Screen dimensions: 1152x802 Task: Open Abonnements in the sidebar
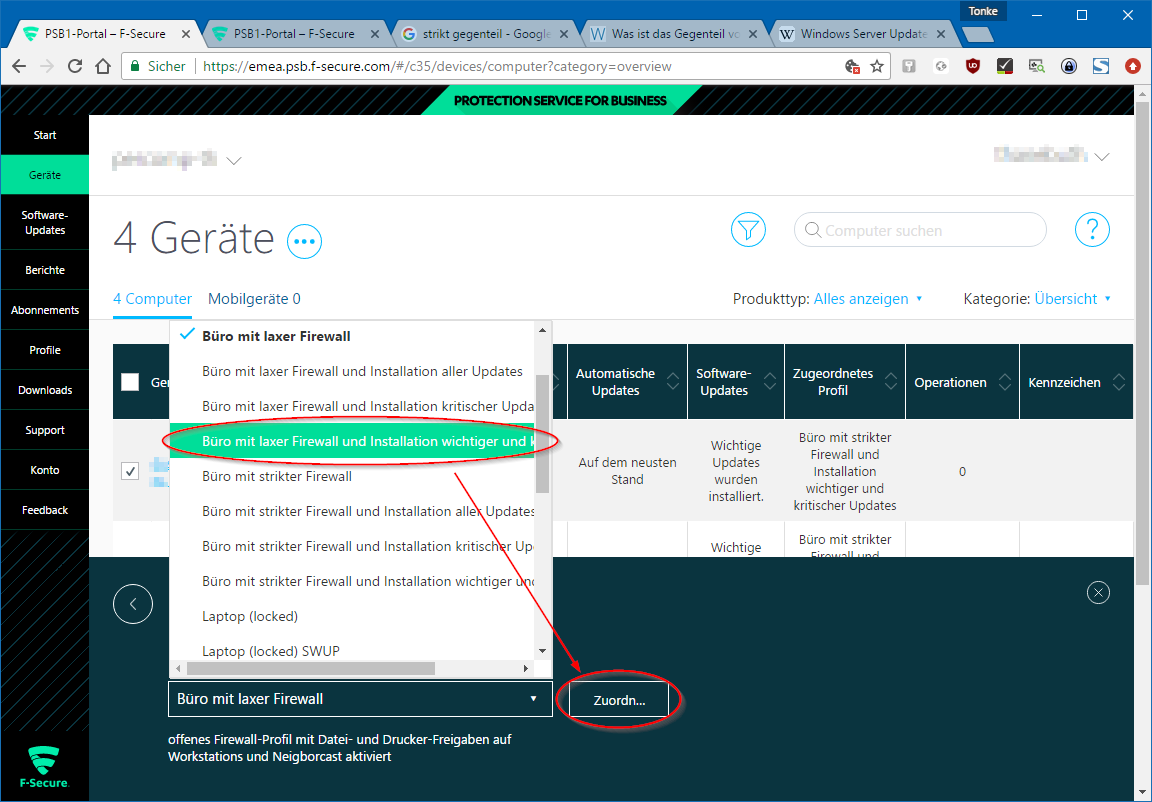coord(45,310)
